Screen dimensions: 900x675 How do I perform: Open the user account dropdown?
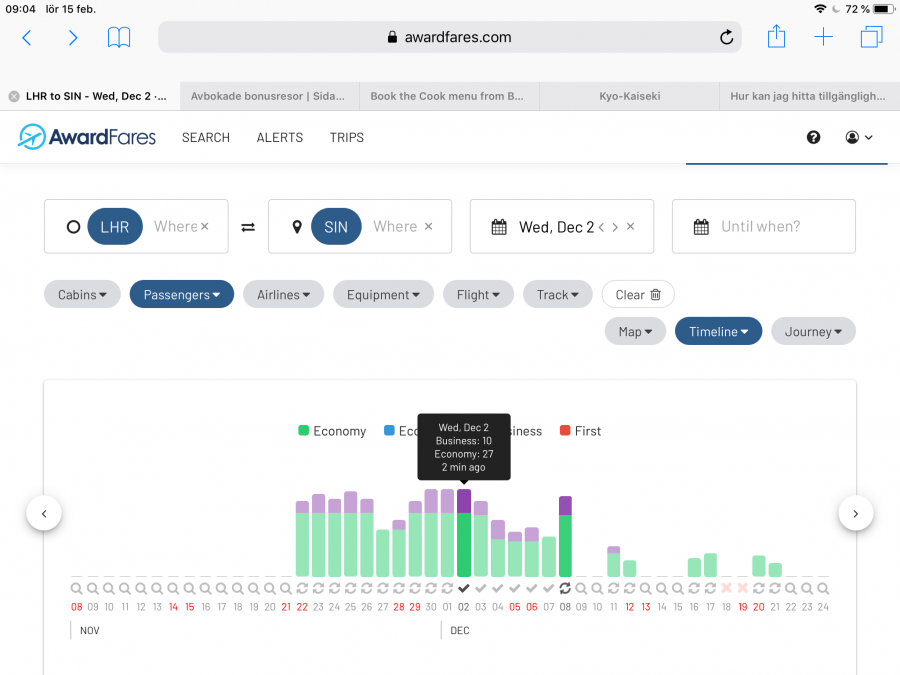coord(858,137)
